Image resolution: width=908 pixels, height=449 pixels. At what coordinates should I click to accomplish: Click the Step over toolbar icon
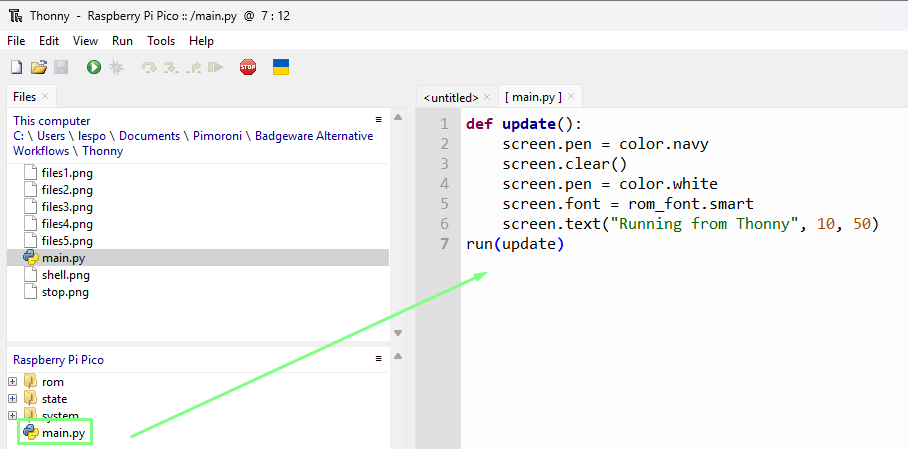[x=149, y=67]
